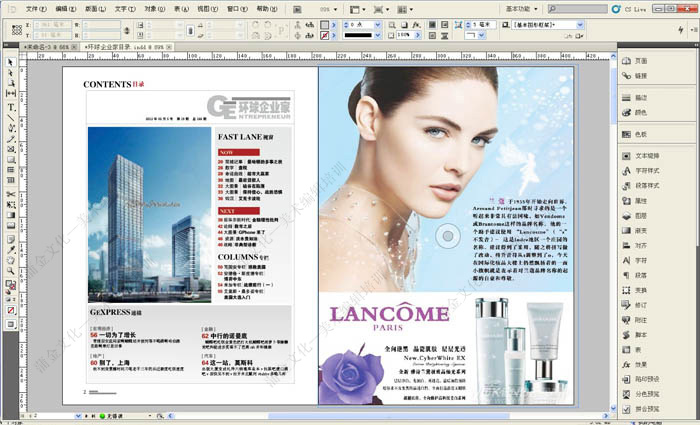Viewport: 700px width, 425px height.
Task: Expand the stroke style dropdown
Action: coord(378,35)
